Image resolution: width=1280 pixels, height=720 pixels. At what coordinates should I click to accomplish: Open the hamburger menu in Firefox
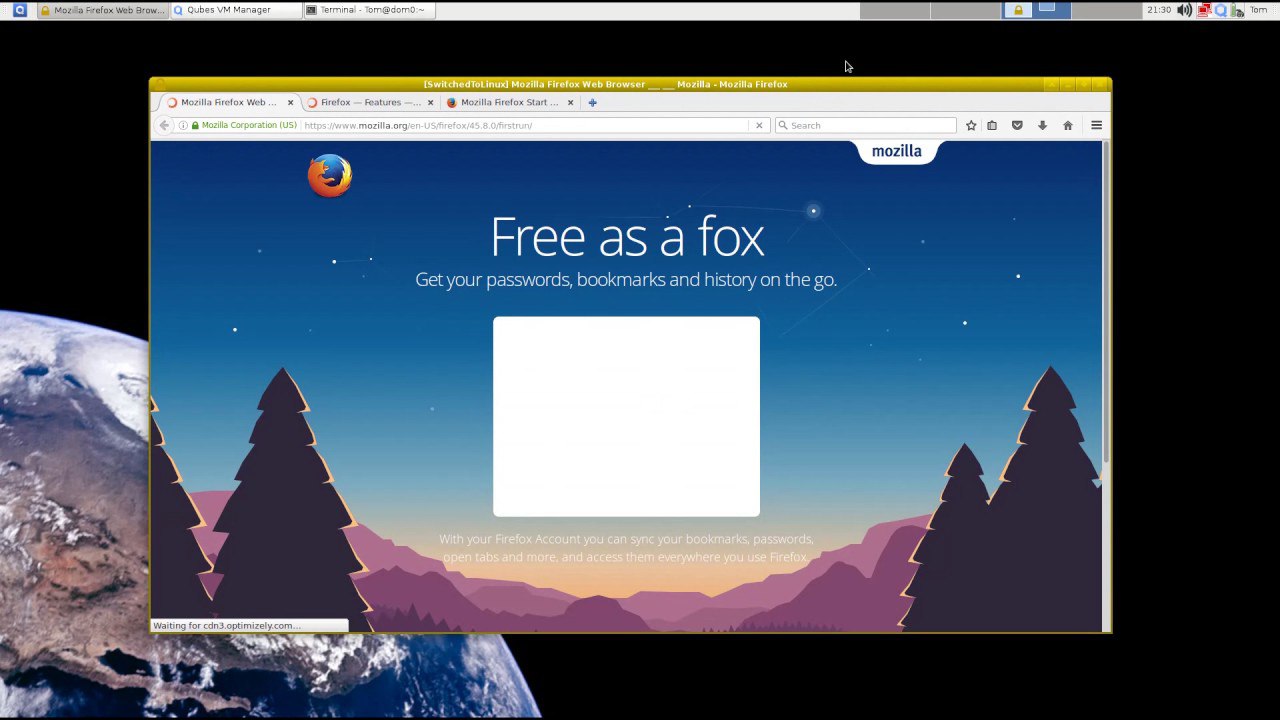(x=1096, y=125)
